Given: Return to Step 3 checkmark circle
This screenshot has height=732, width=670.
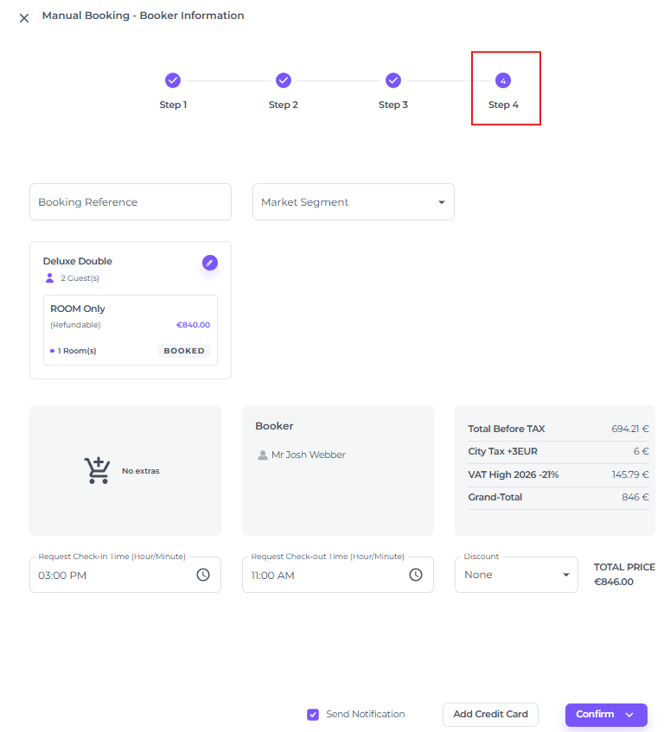Looking at the screenshot, I should point(393,80).
